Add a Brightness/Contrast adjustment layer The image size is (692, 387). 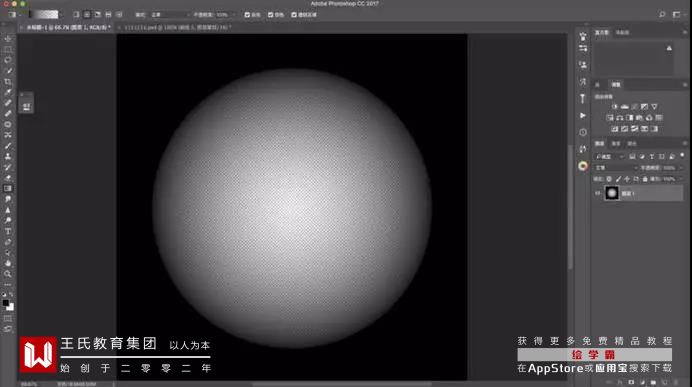pyautogui.click(x=615, y=106)
